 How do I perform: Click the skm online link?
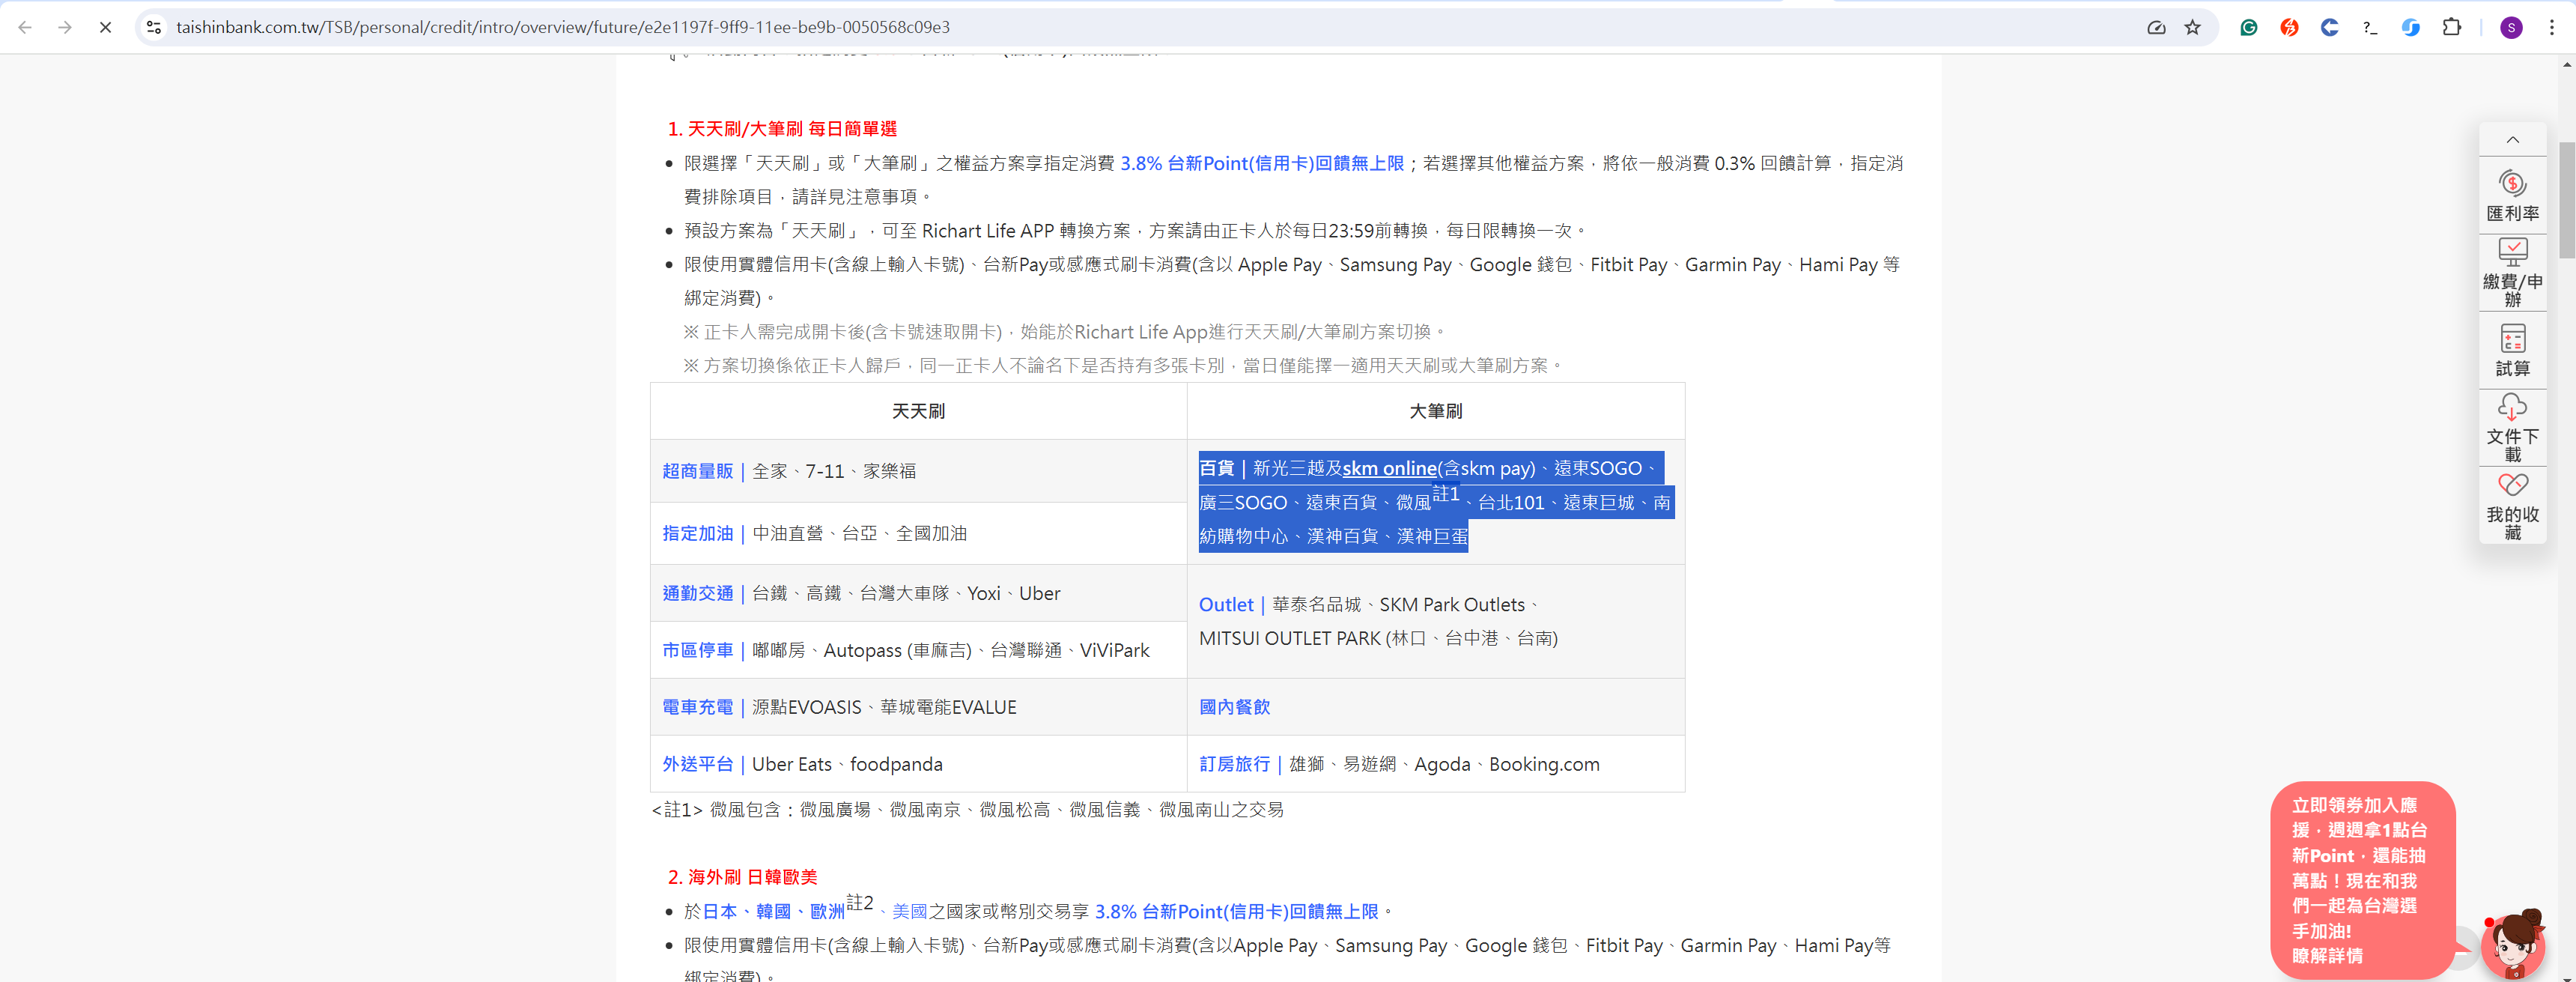coord(1389,468)
